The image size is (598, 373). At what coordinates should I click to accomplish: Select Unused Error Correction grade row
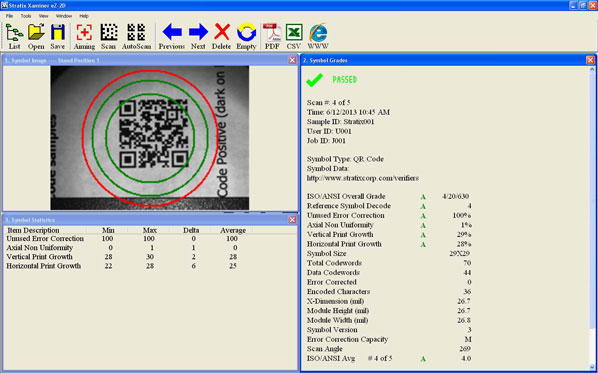[x=389, y=215]
